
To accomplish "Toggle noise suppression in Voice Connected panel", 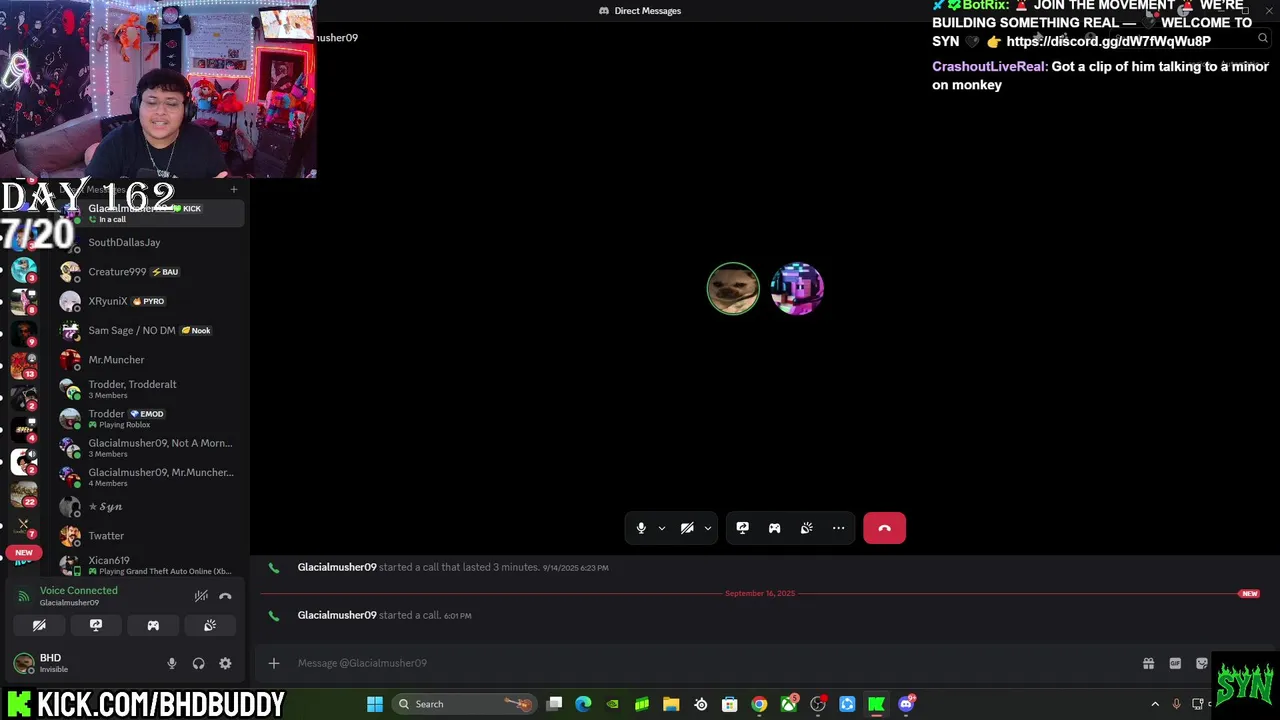I will (201, 596).
